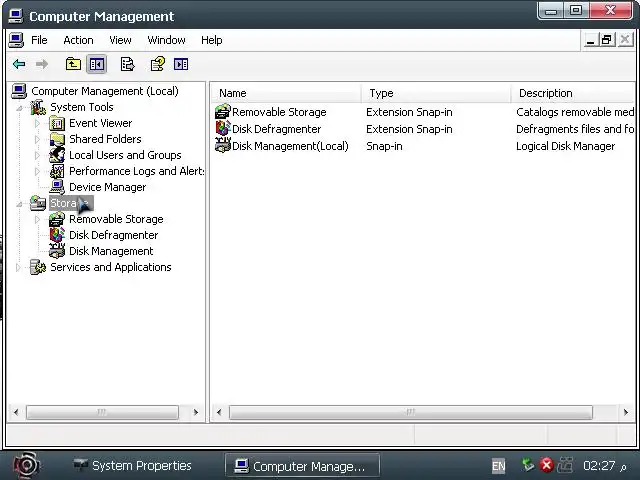Expand Performance Logs and Alerts node

(37, 171)
